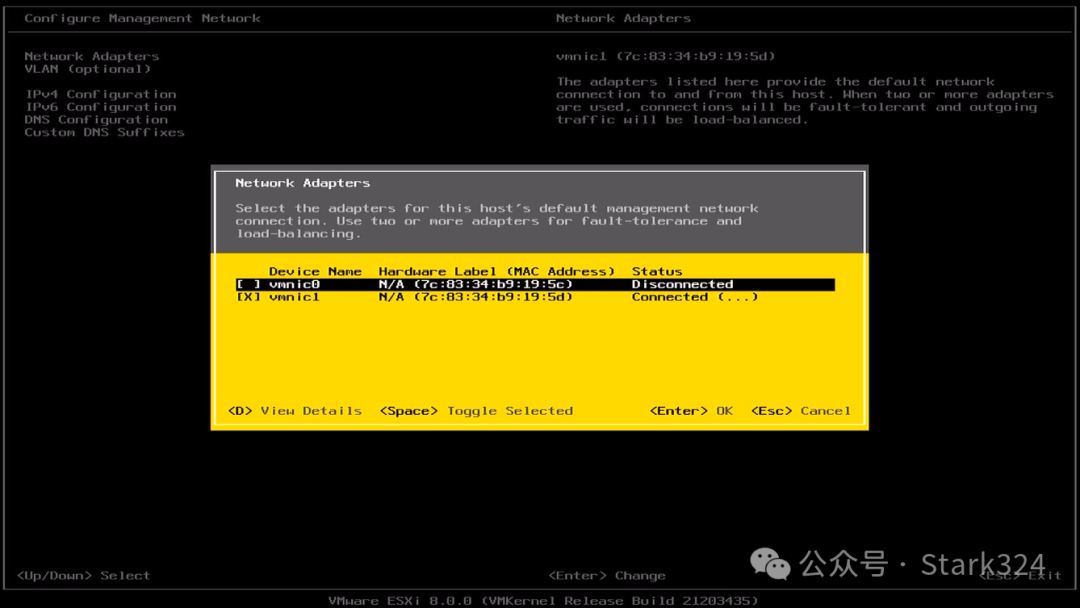Click the <Up/Down> Select hint
The height and width of the screenshot is (608, 1080).
(83, 576)
